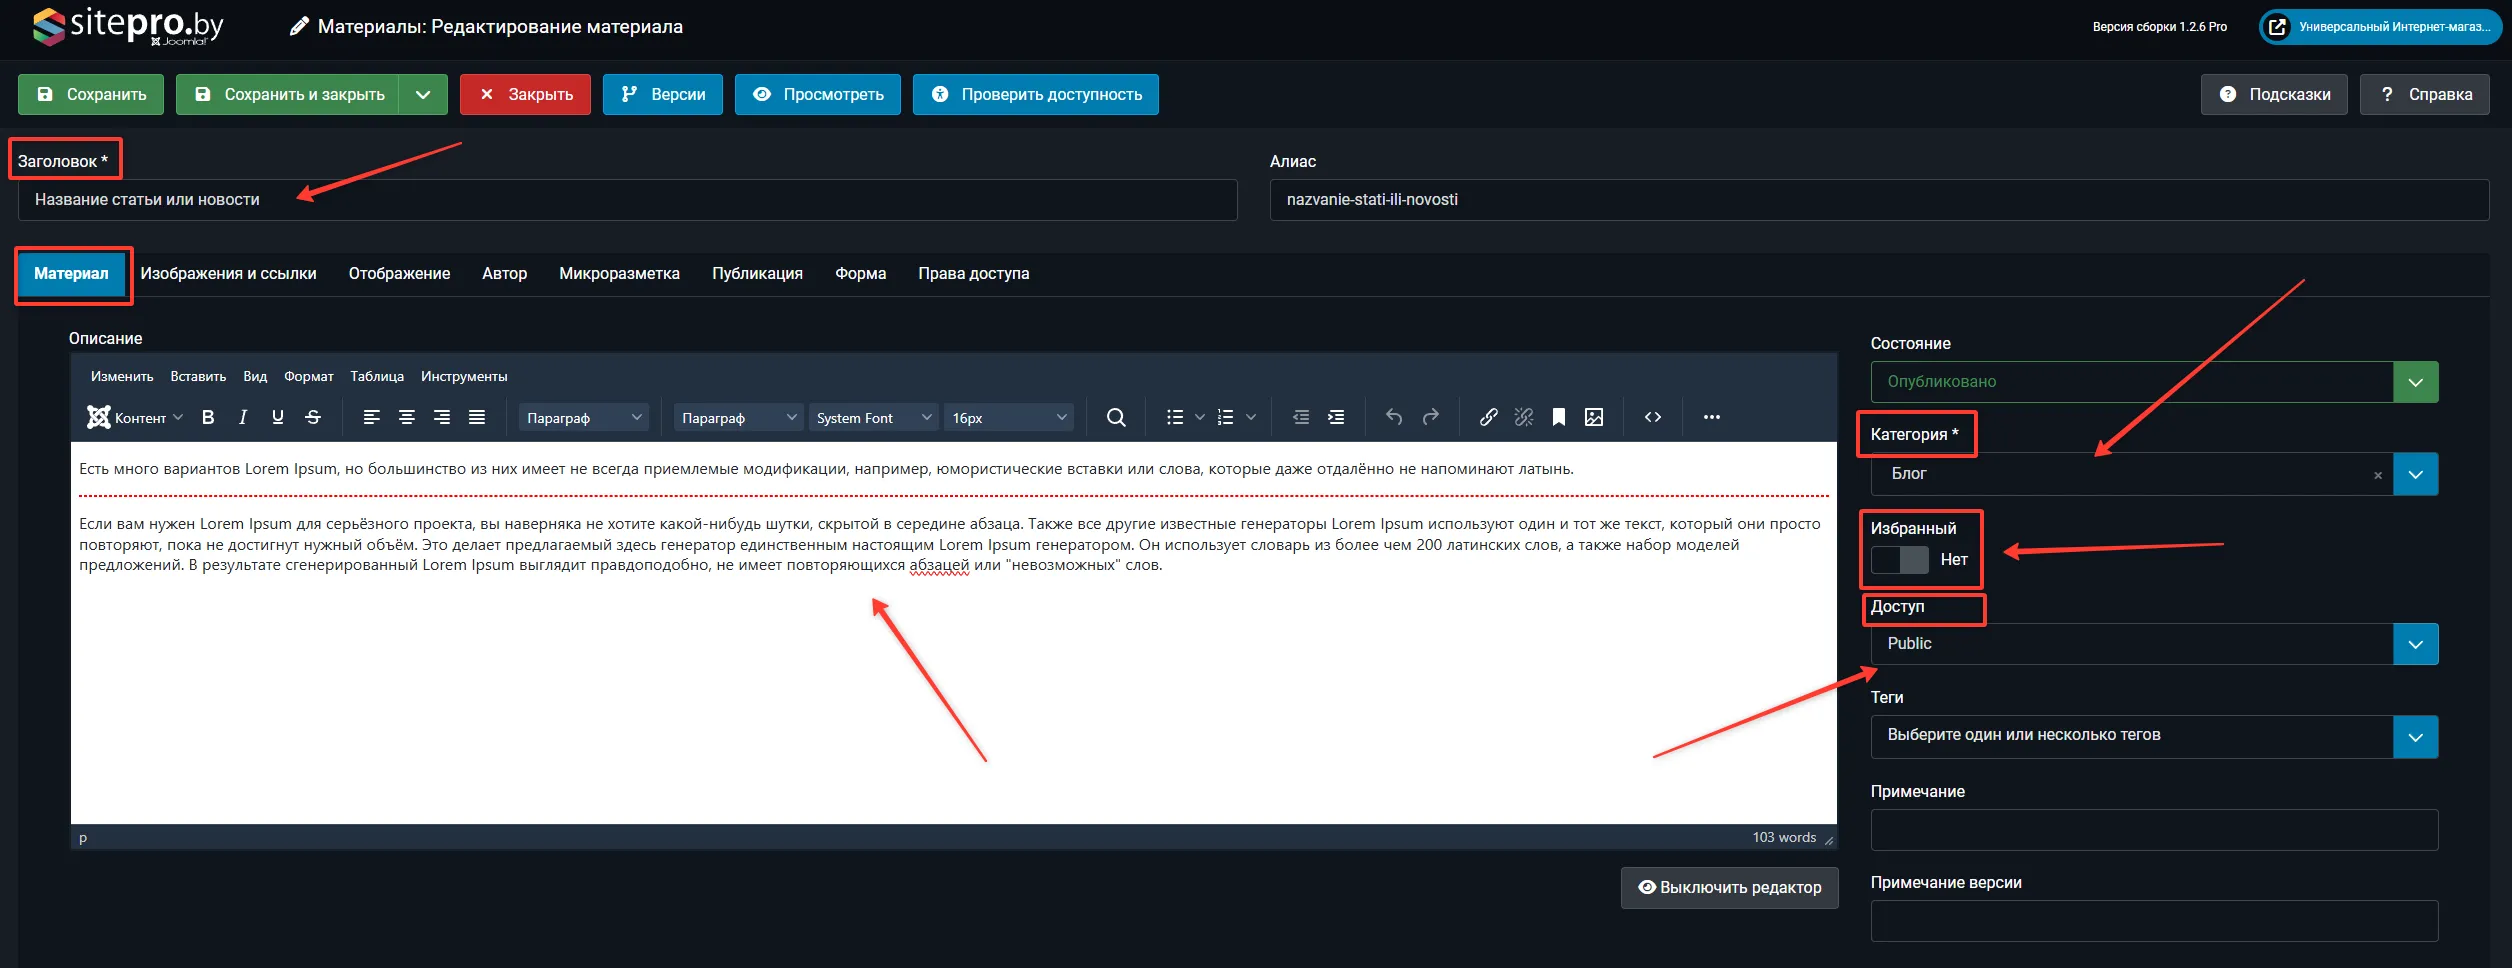Toggle strikethrough formatting
2512x968 pixels.
click(x=313, y=417)
